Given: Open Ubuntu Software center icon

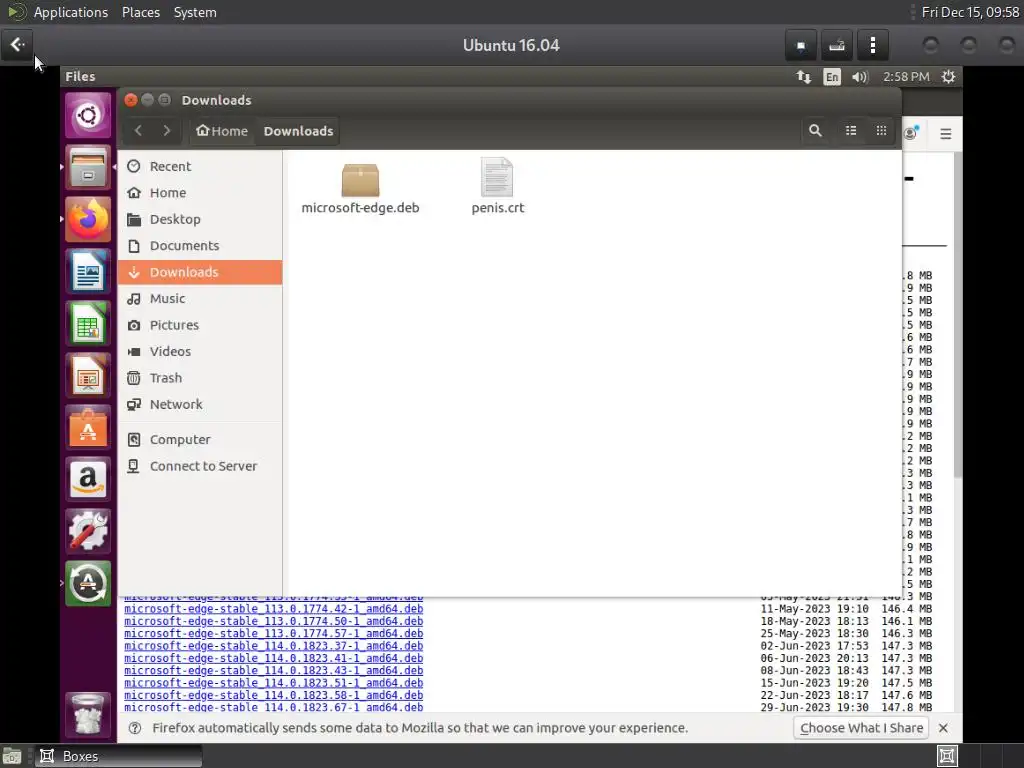Looking at the screenshot, I should coord(88,428).
